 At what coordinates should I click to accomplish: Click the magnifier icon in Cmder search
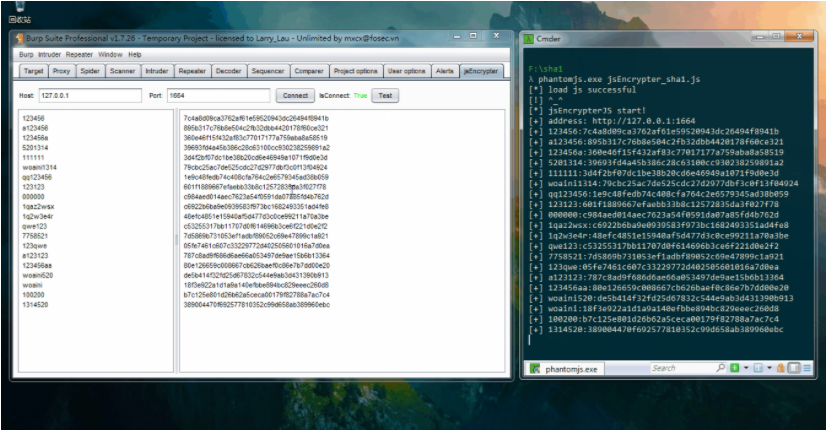click(x=721, y=368)
